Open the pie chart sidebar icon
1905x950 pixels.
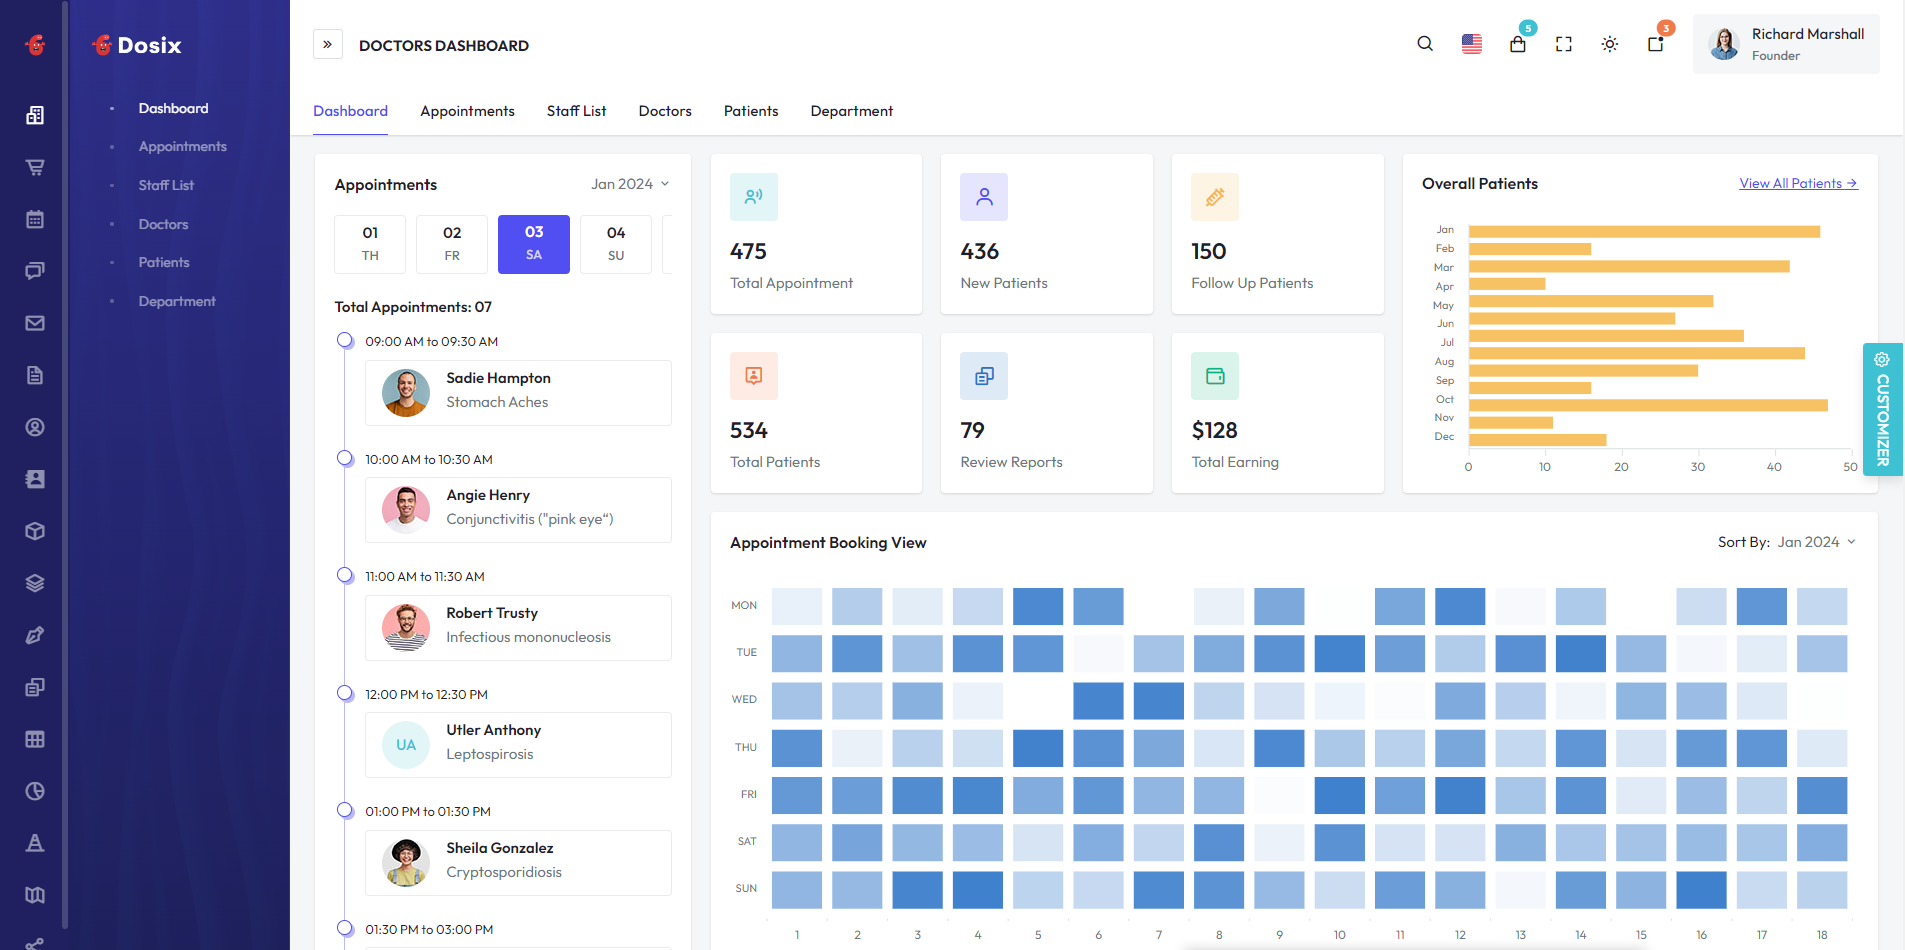(x=35, y=791)
